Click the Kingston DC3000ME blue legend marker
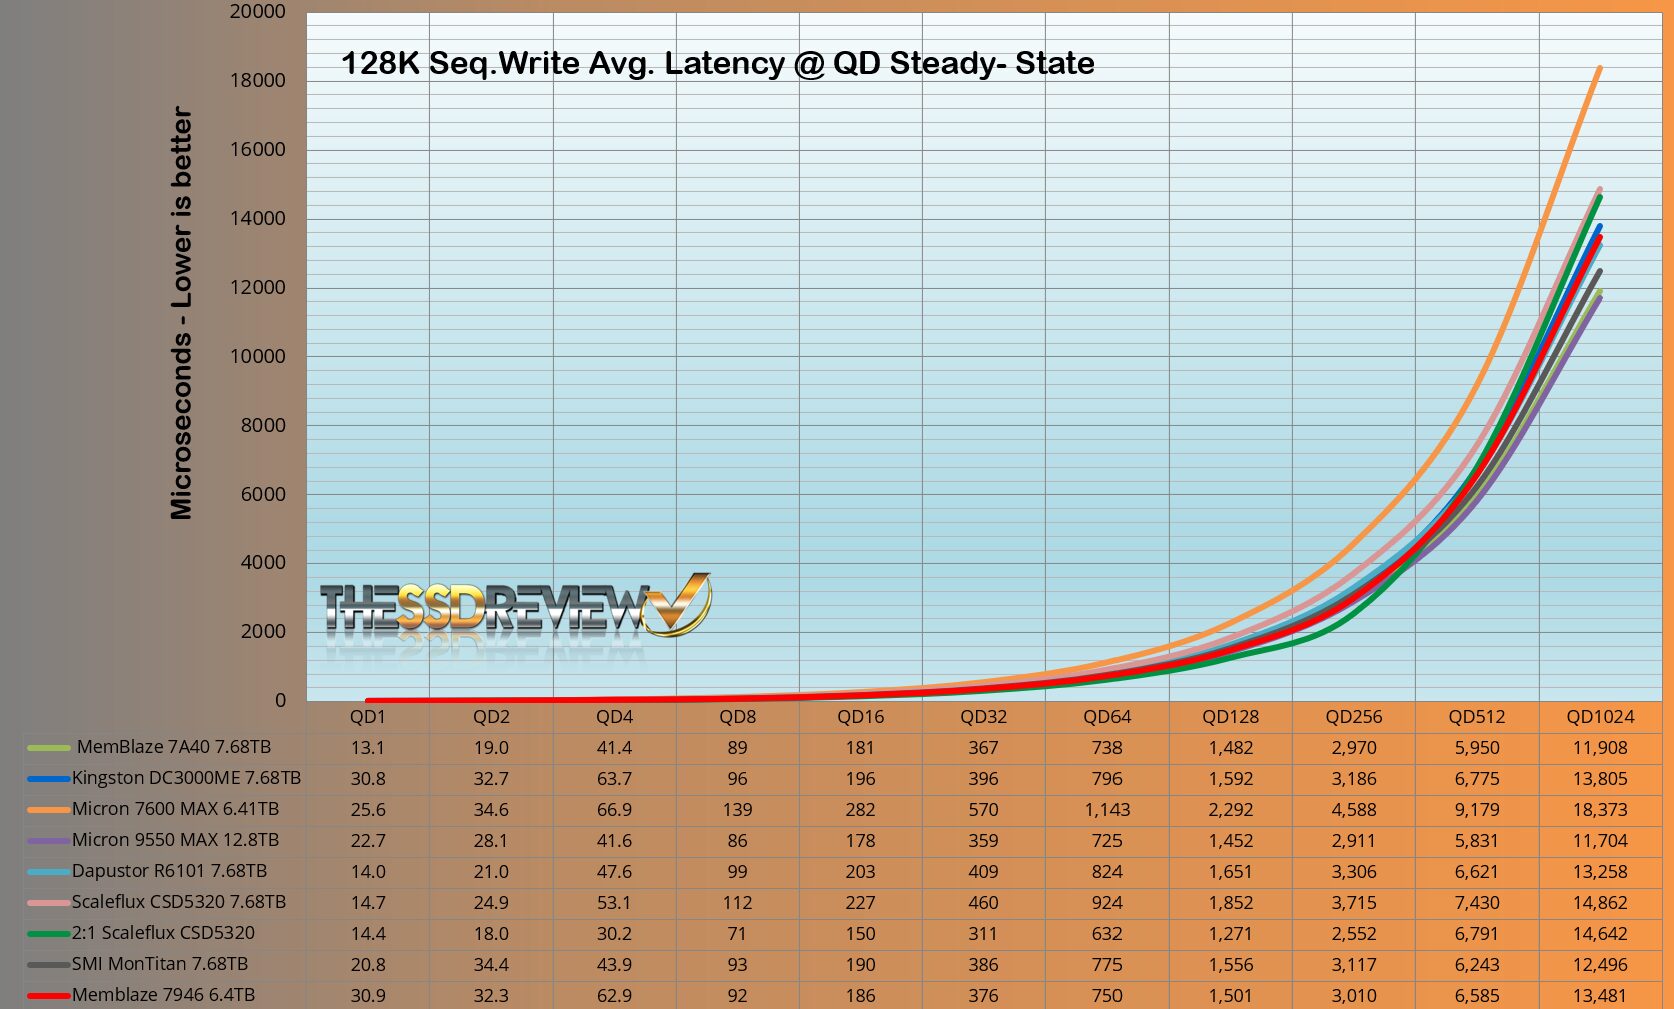Viewport: 1674px width, 1009px height. coord(48,779)
